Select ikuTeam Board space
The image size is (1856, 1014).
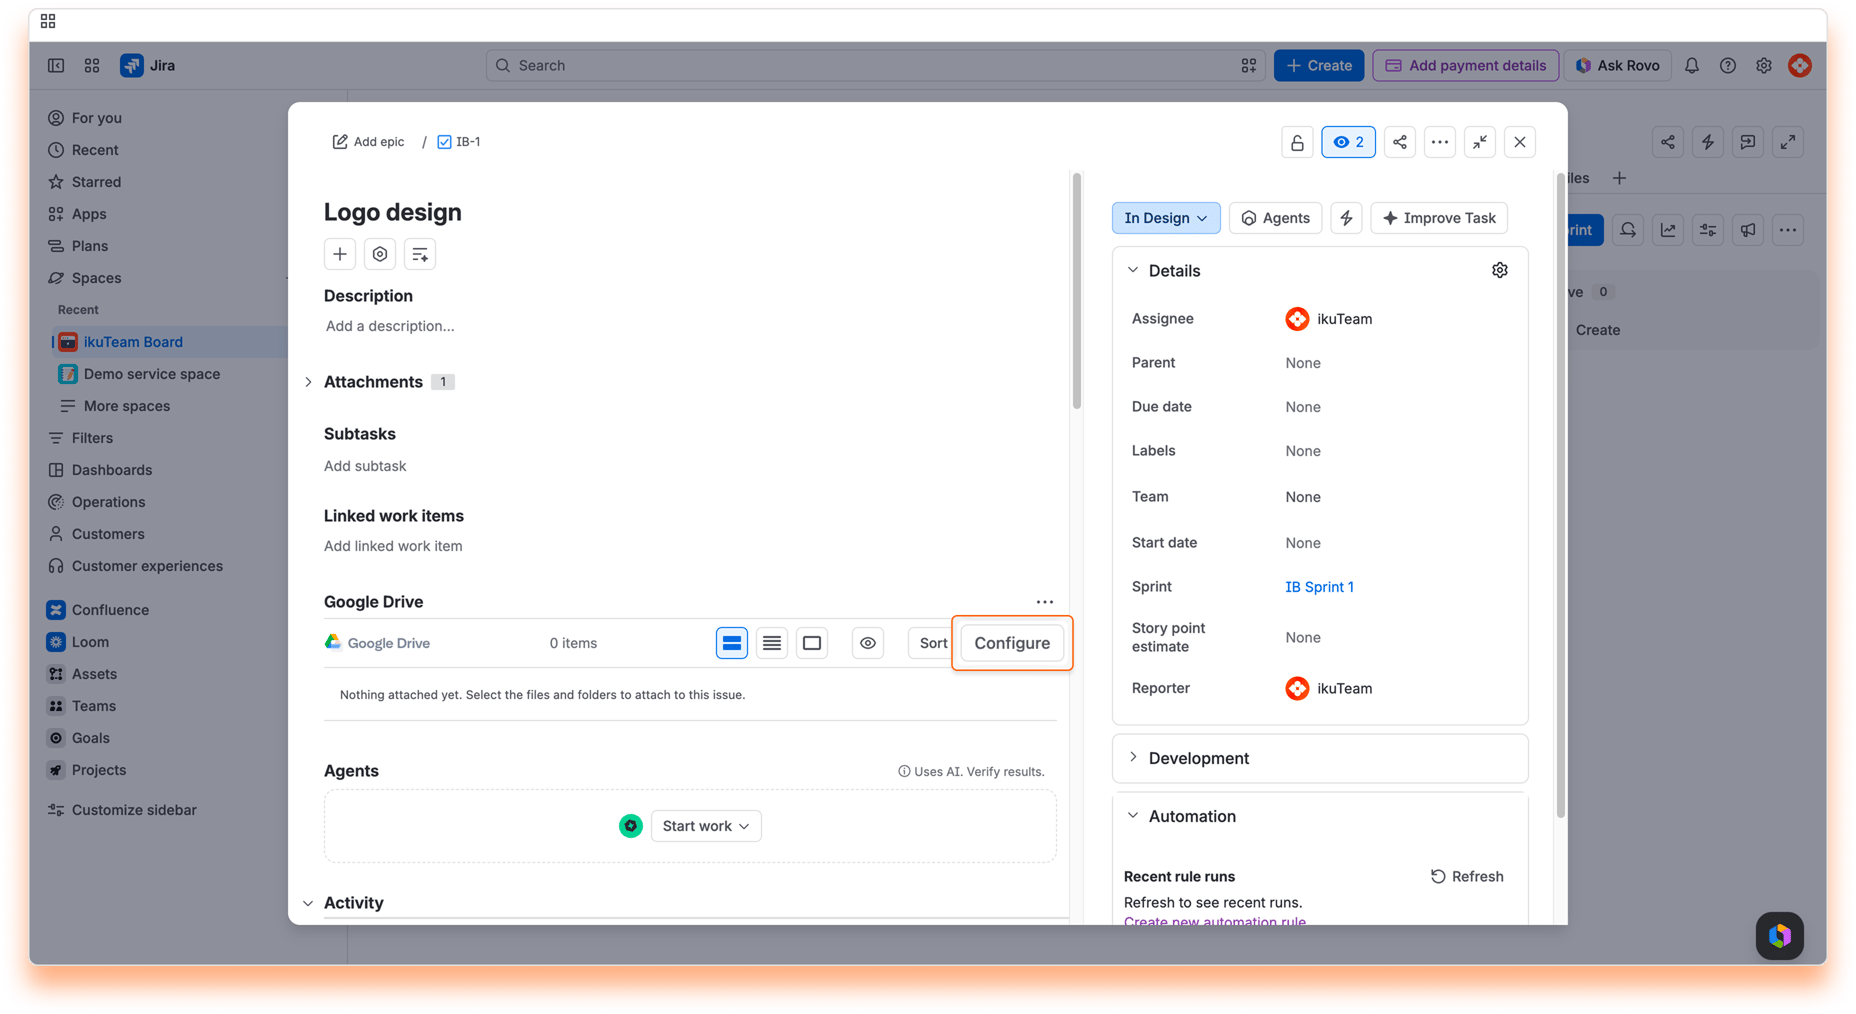[x=133, y=342]
